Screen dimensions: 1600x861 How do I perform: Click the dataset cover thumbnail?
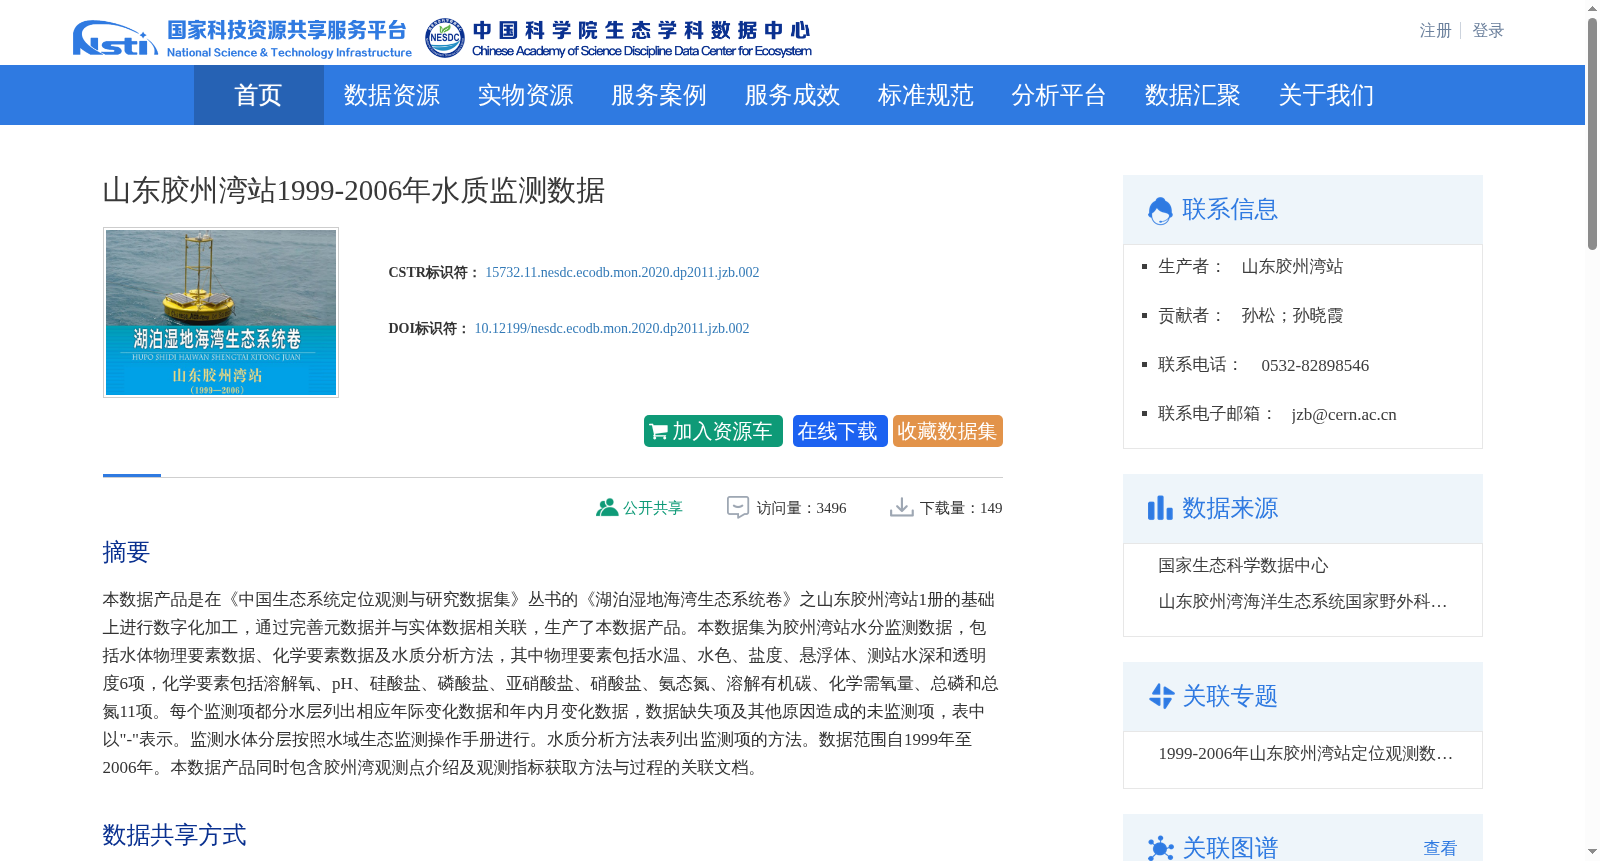[221, 312]
